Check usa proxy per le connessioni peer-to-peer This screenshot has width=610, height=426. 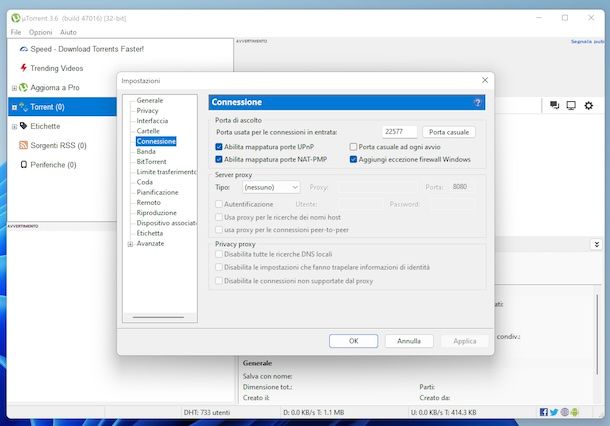pos(219,230)
